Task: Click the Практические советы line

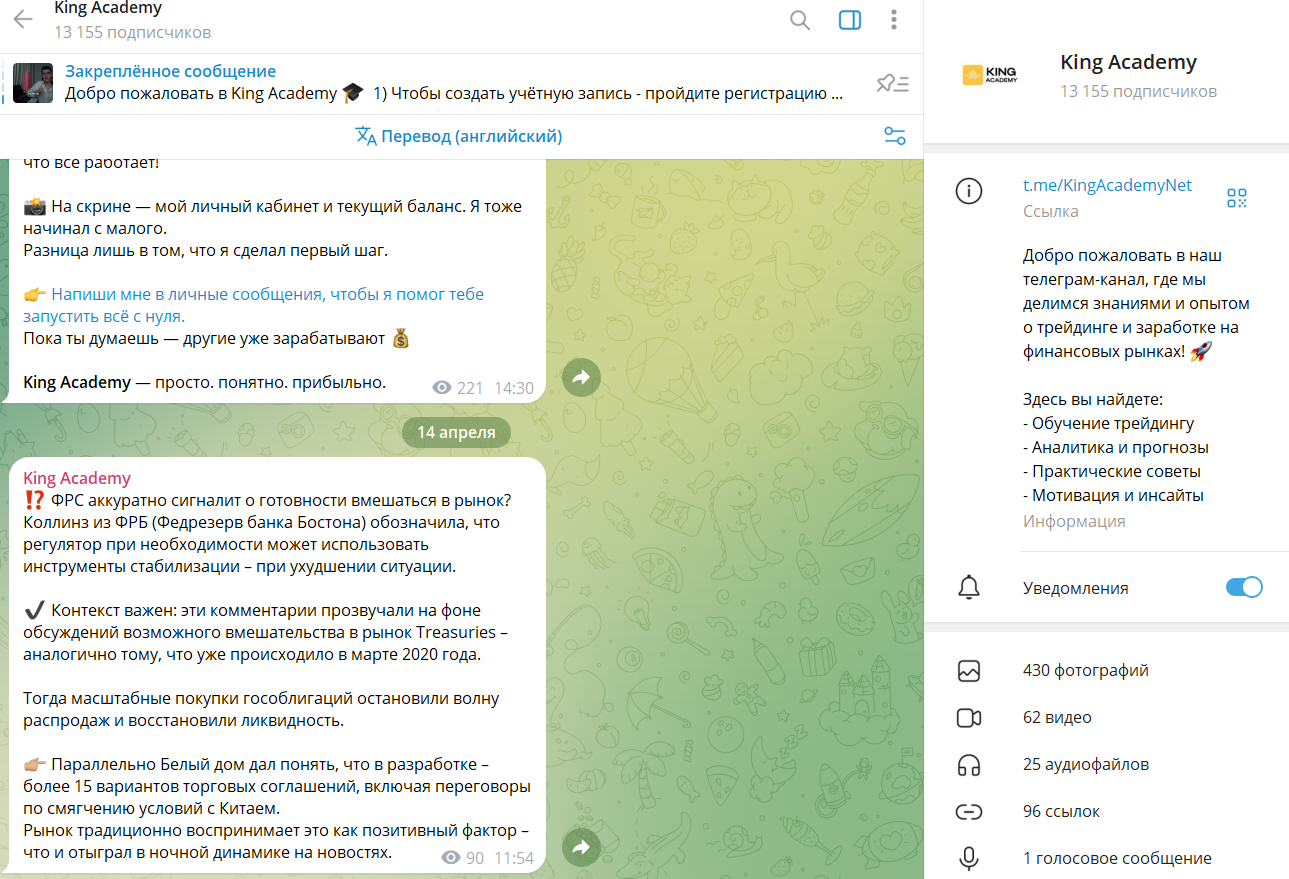Action: (x=1112, y=471)
